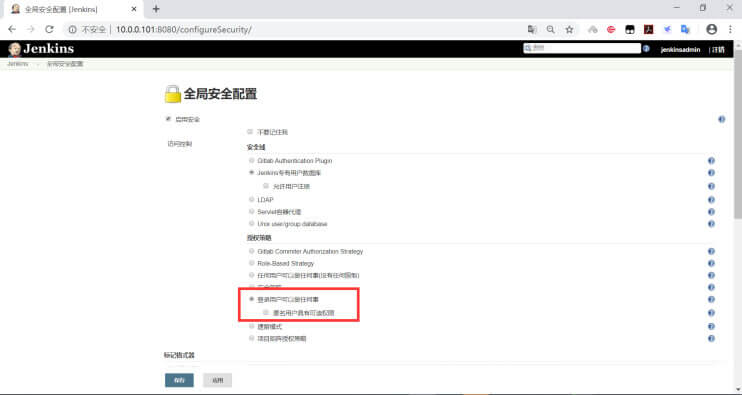The width and height of the screenshot is (742, 395).
Task: Open help icon beside Enable security checkbox
Action: tap(721, 119)
